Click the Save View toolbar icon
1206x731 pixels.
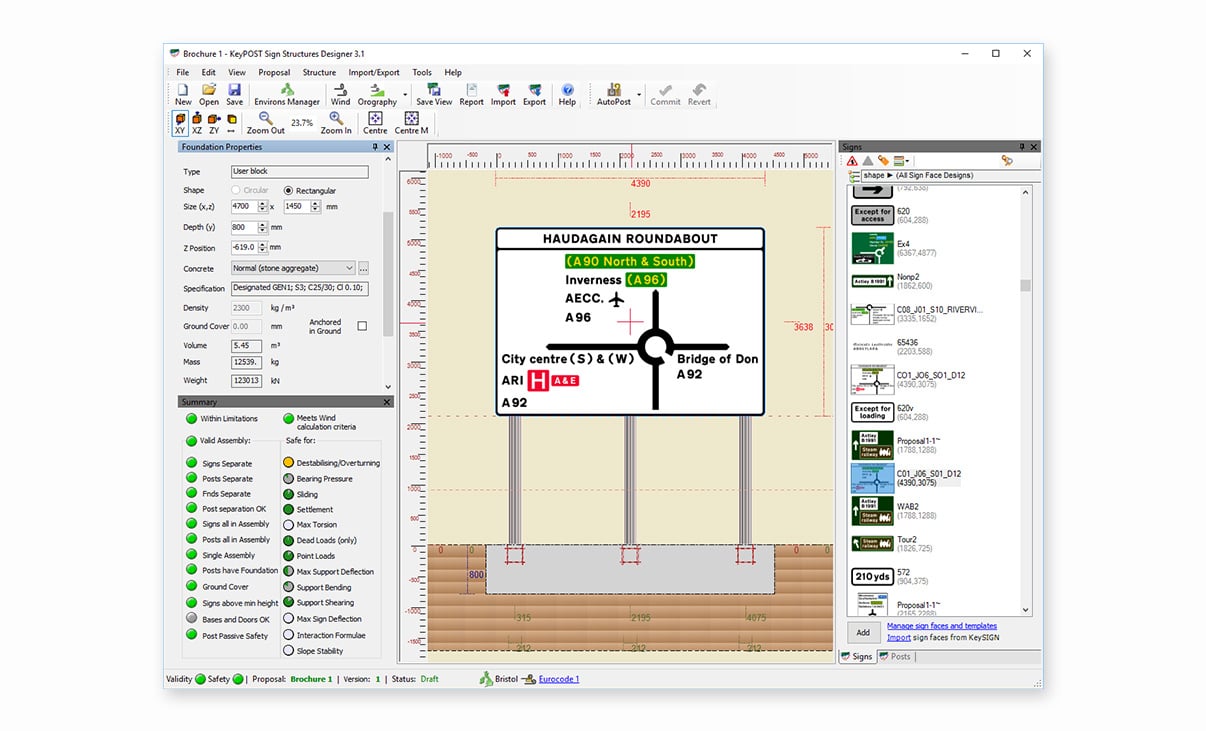coord(434,94)
